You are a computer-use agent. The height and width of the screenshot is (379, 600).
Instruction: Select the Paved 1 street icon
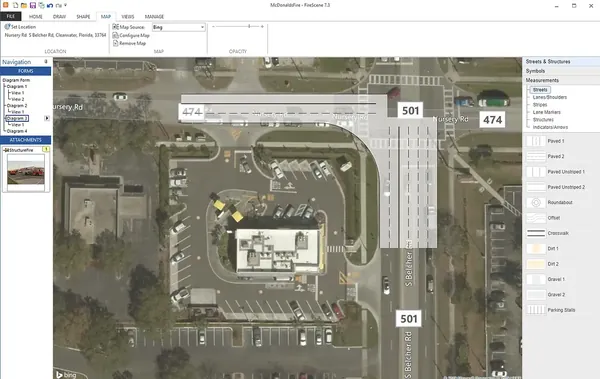click(x=536, y=141)
